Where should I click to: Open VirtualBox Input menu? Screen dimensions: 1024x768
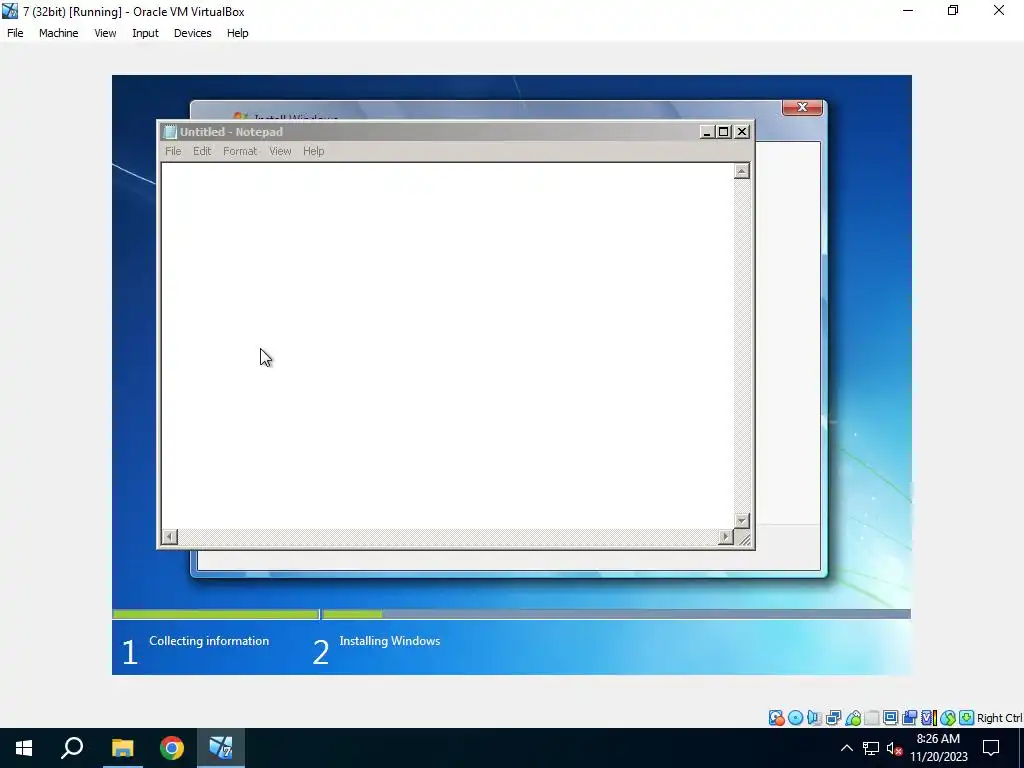145,33
